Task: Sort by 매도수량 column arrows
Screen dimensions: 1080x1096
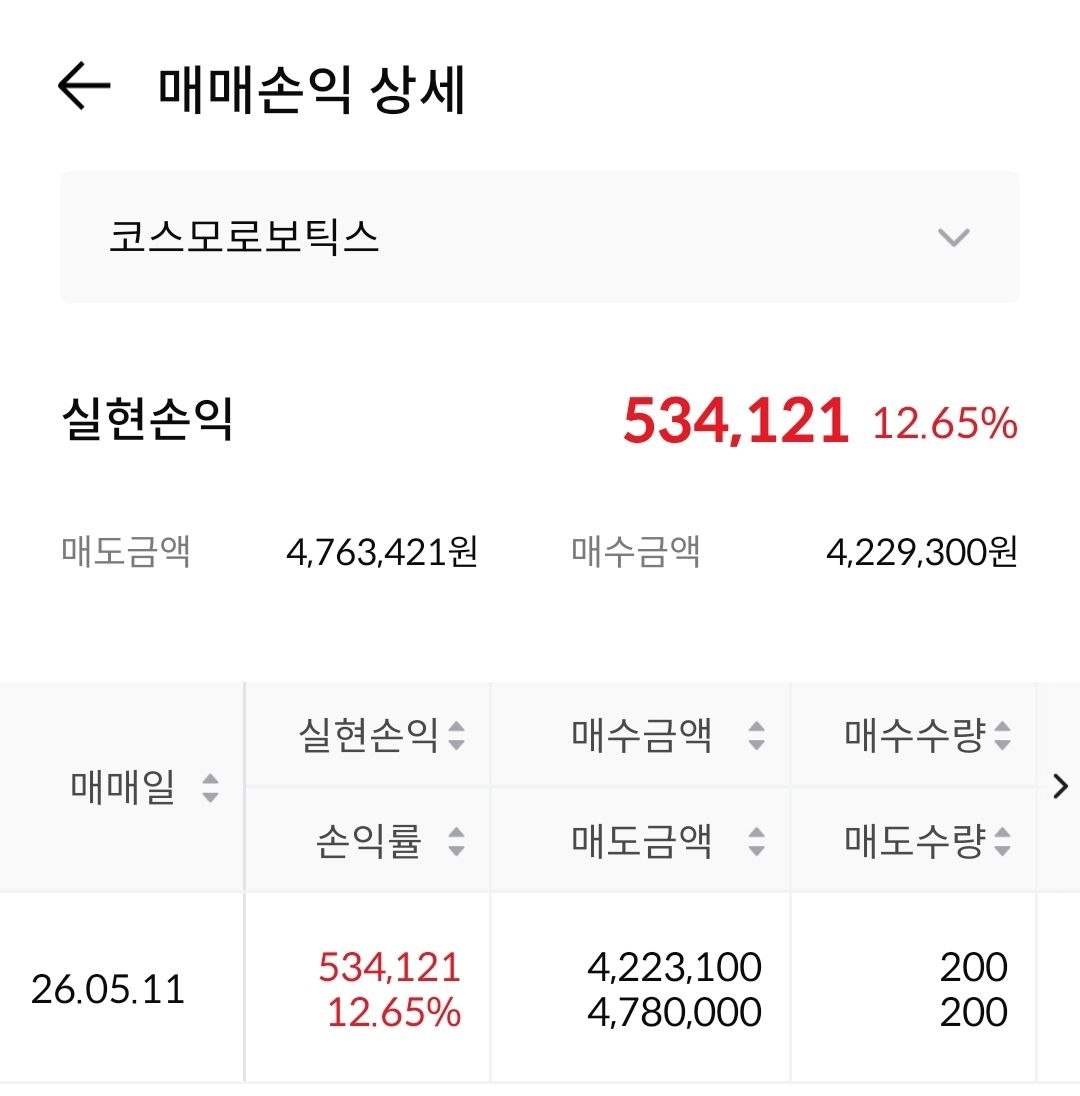Action: 1002,841
